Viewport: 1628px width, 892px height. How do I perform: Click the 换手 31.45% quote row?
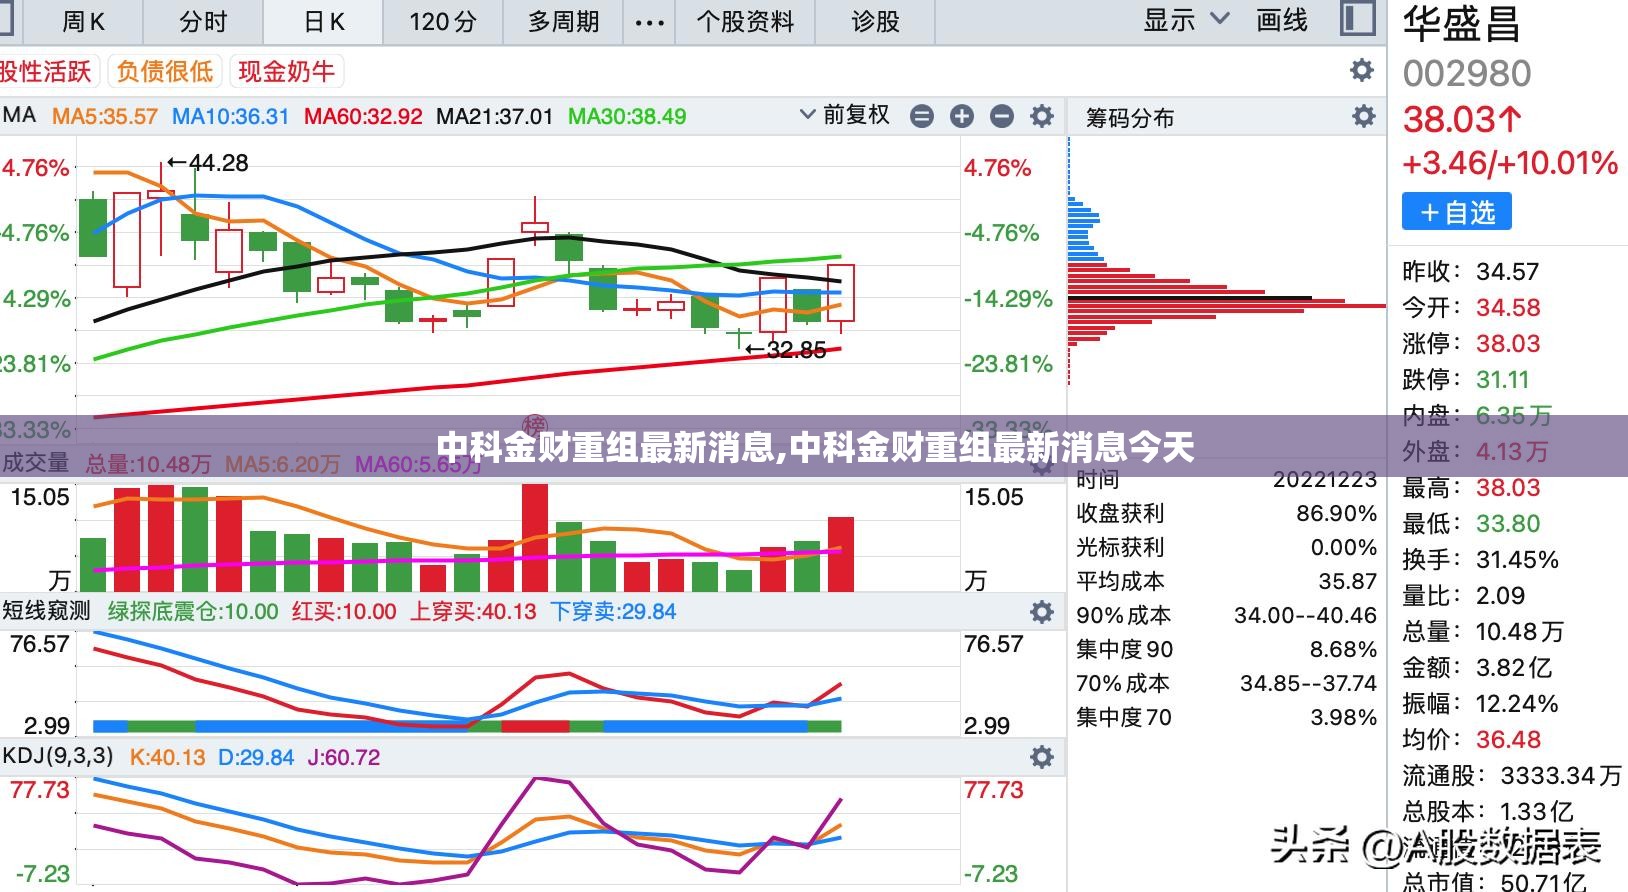[x=1480, y=559]
